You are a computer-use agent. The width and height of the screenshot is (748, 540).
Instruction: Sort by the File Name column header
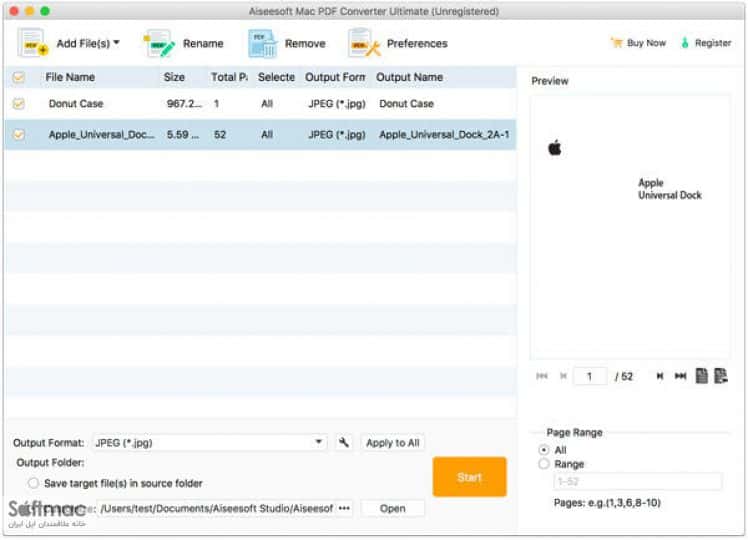point(70,77)
